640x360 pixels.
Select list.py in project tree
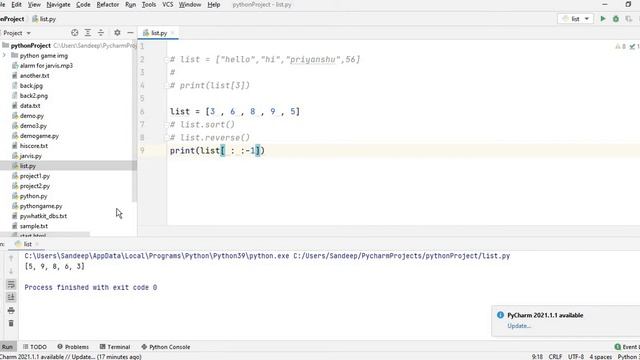click(x=27, y=166)
